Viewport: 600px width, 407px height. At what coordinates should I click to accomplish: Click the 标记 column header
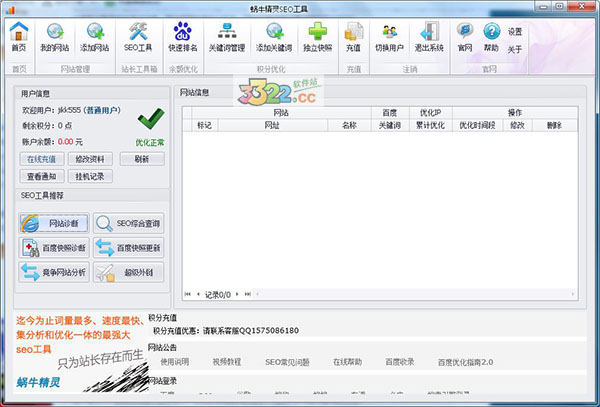tap(204, 125)
